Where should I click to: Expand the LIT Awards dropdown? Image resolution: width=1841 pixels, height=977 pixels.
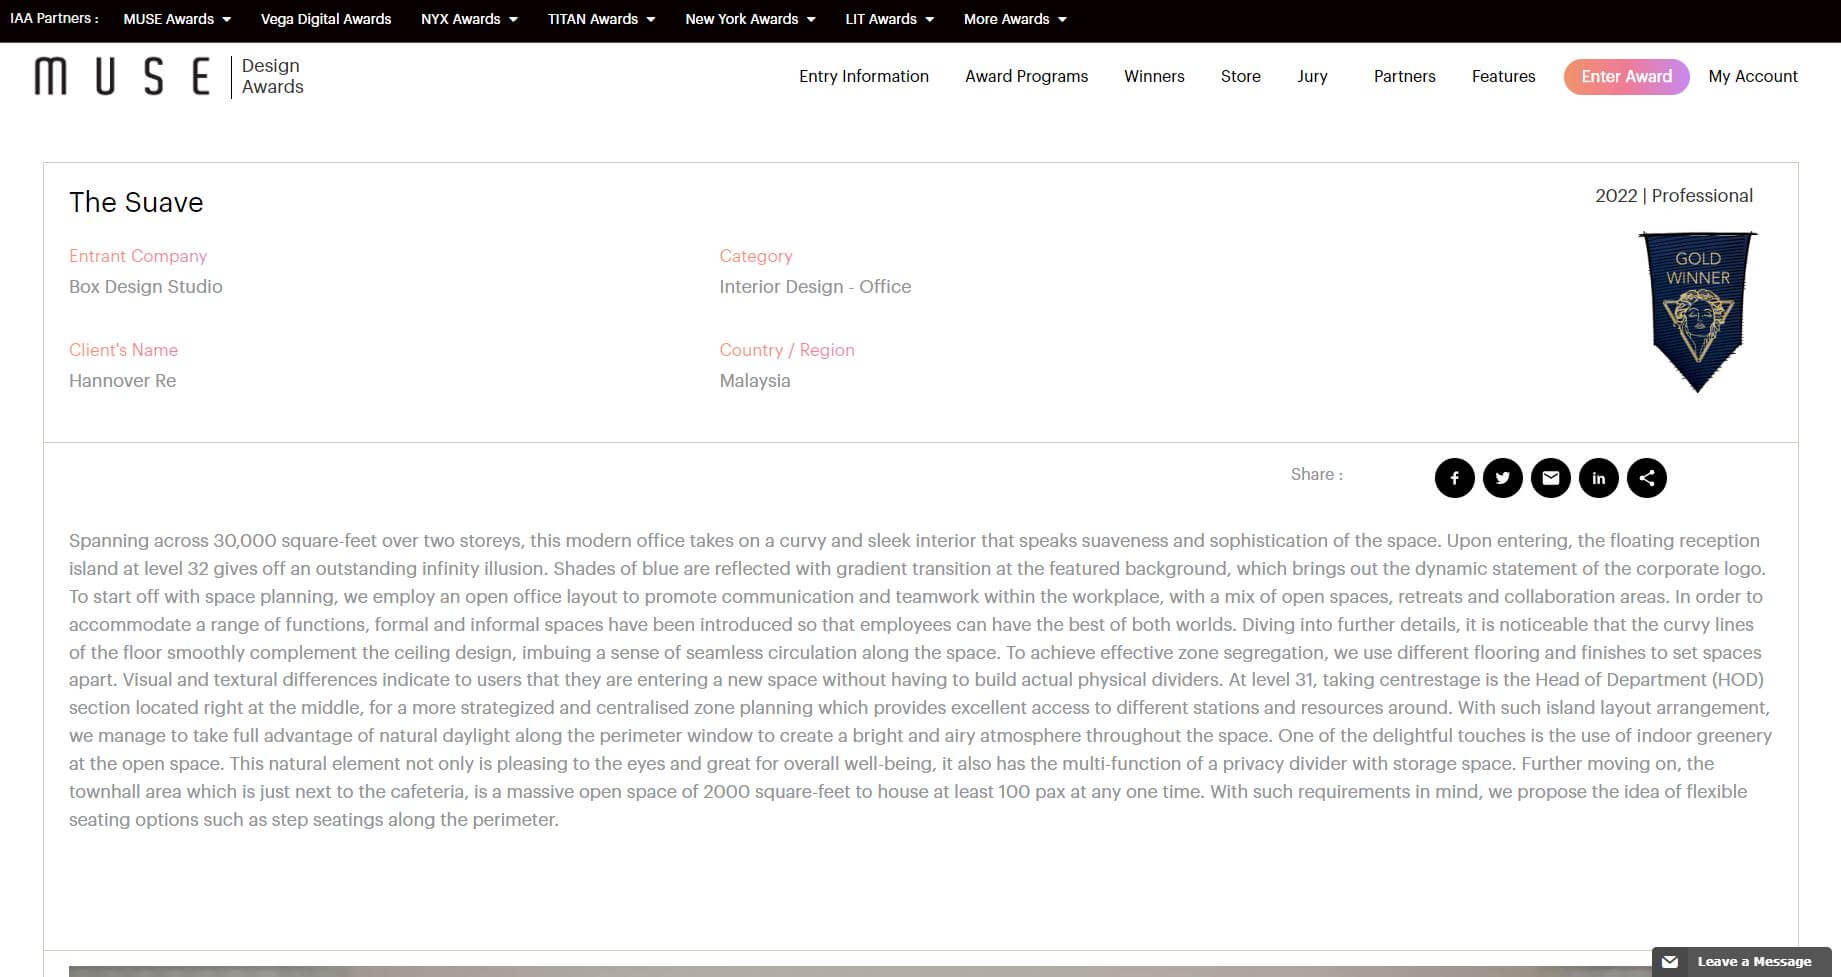(x=889, y=19)
